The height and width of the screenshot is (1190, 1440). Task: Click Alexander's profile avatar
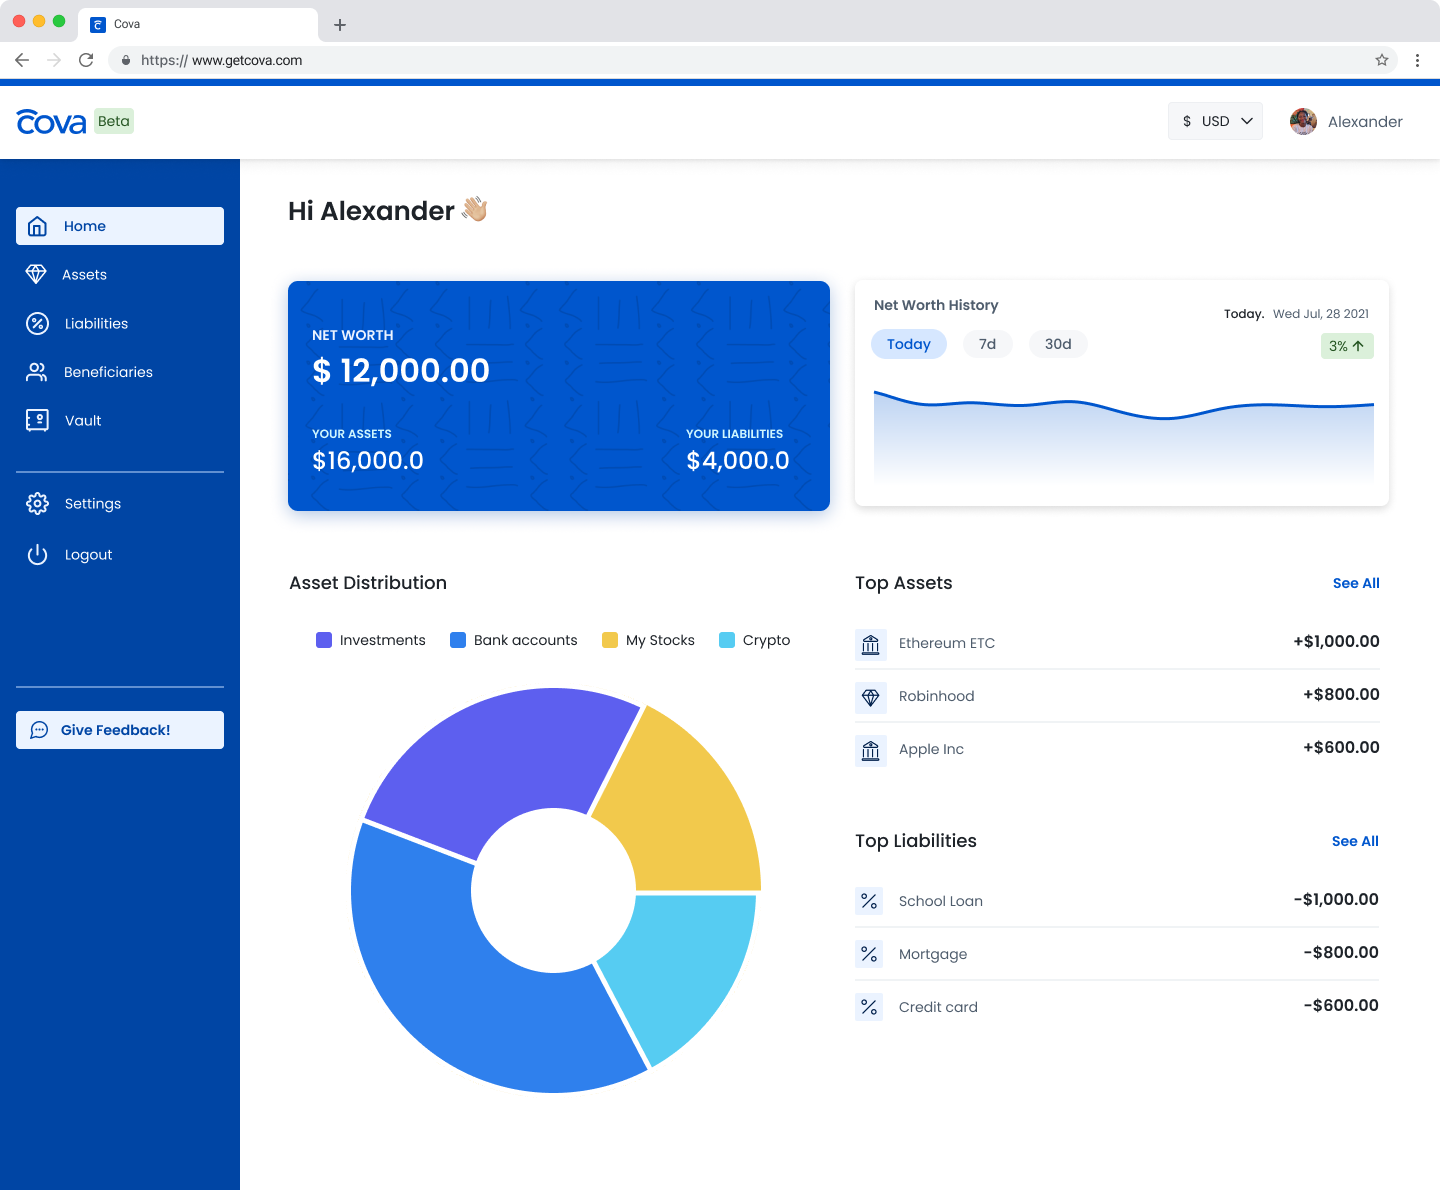(x=1303, y=121)
